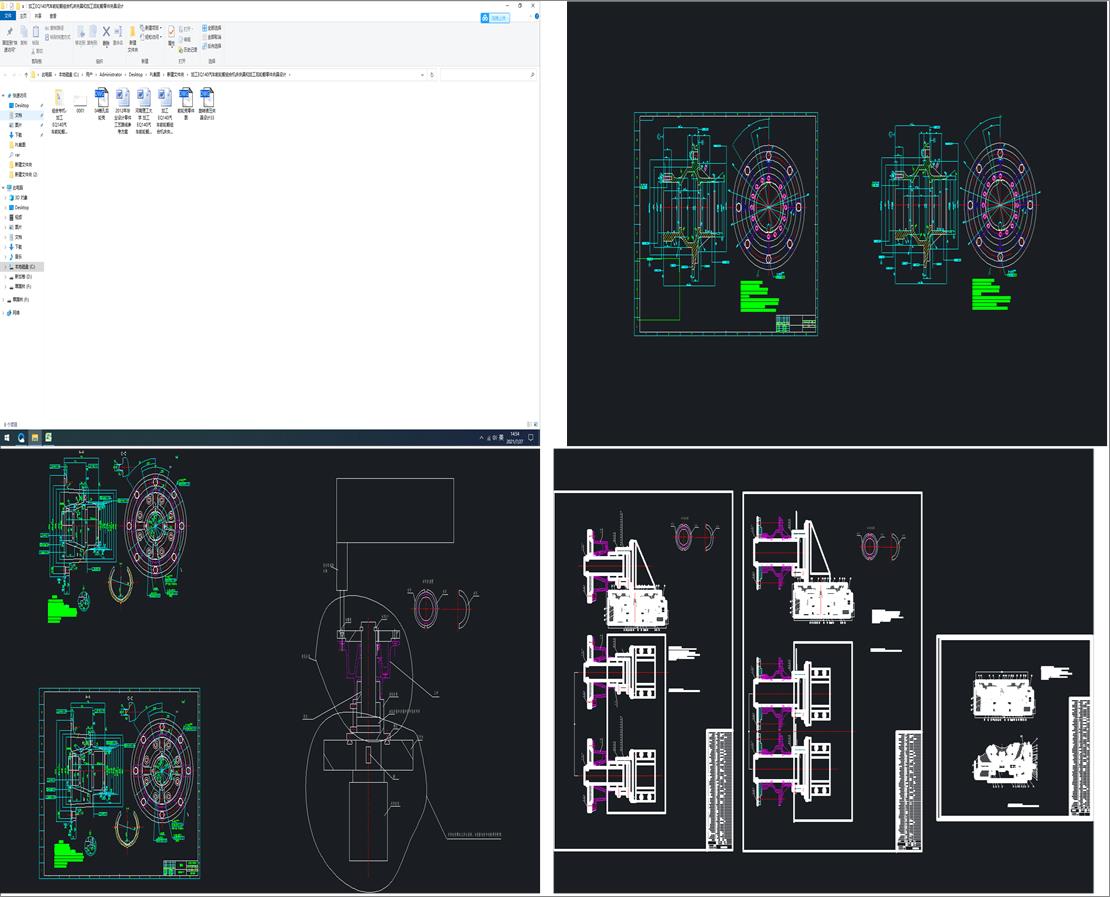Click Select all in the ribbon
Image resolution: width=1110 pixels, height=897 pixels.
click(x=212, y=28)
